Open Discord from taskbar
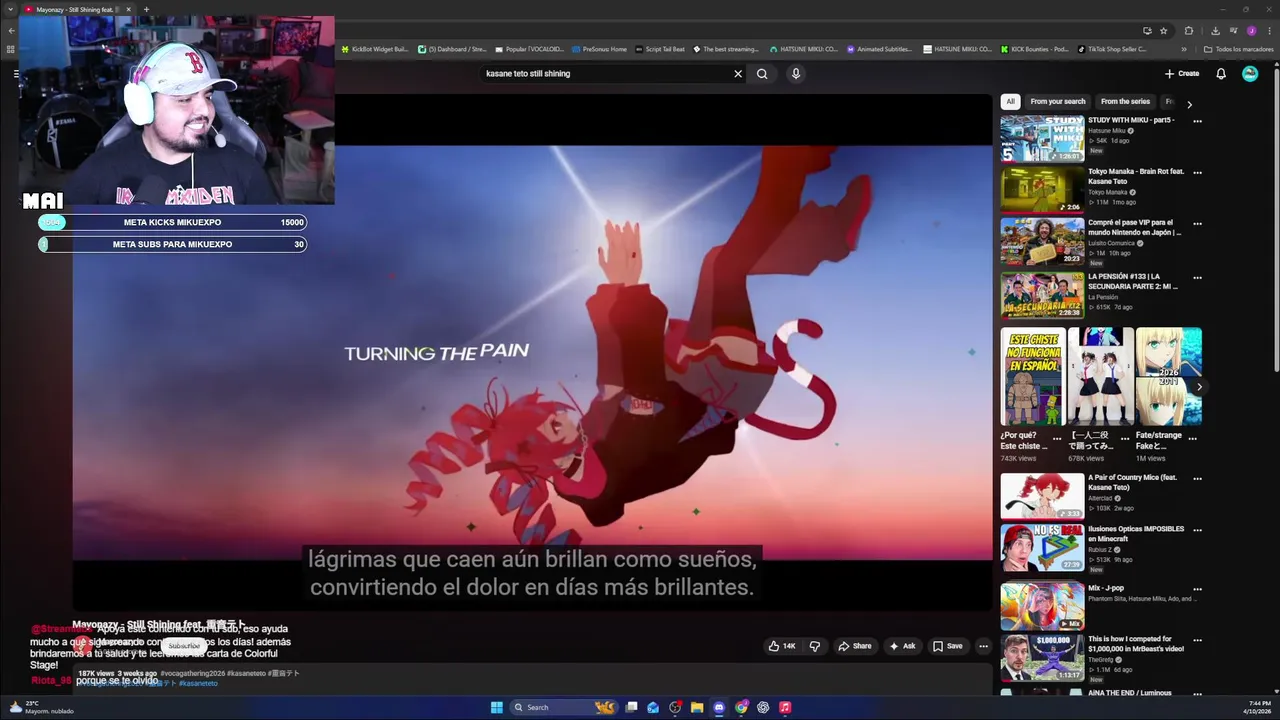 [719, 707]
